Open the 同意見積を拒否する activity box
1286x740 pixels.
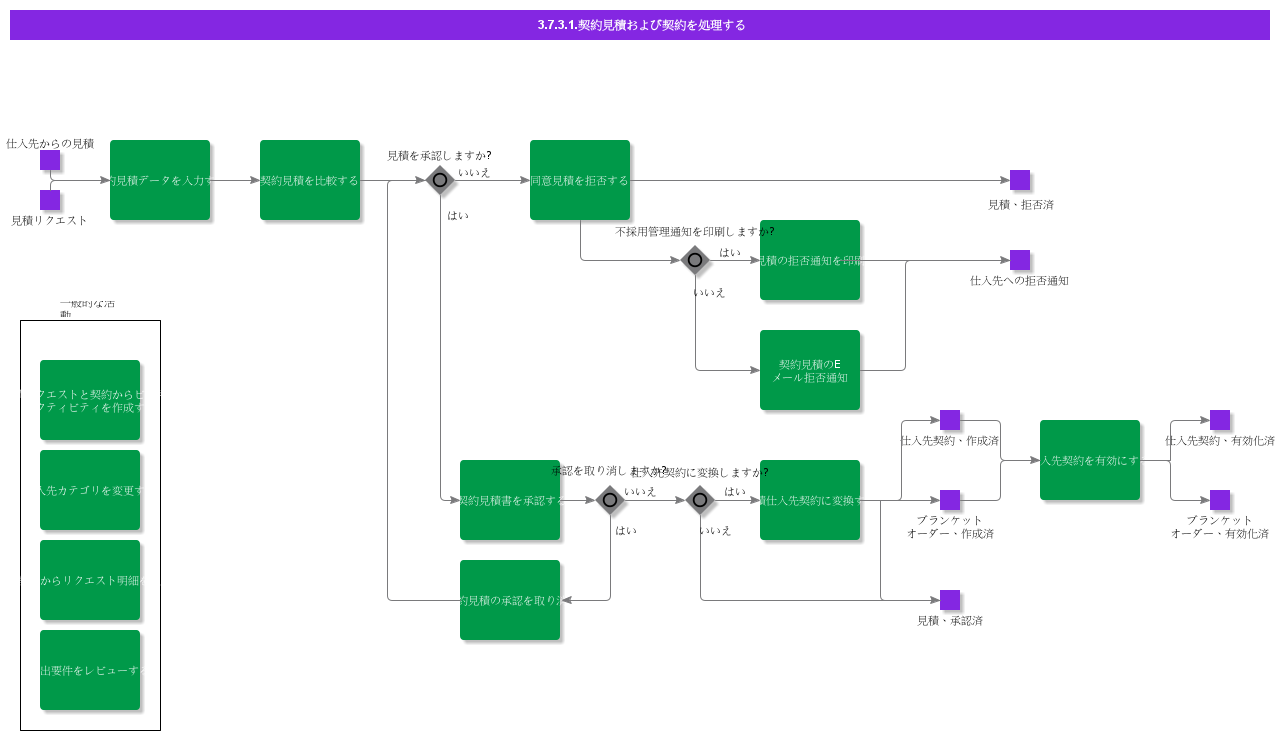(580, 180)
